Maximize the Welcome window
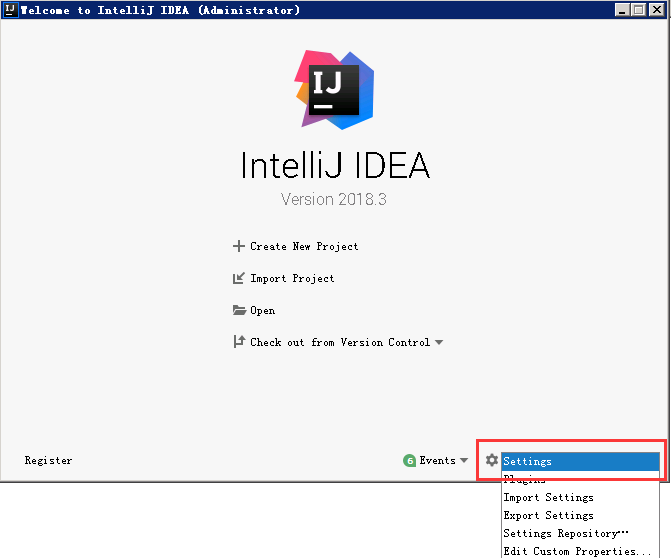 pyautogui.click(x=638, y=9)
